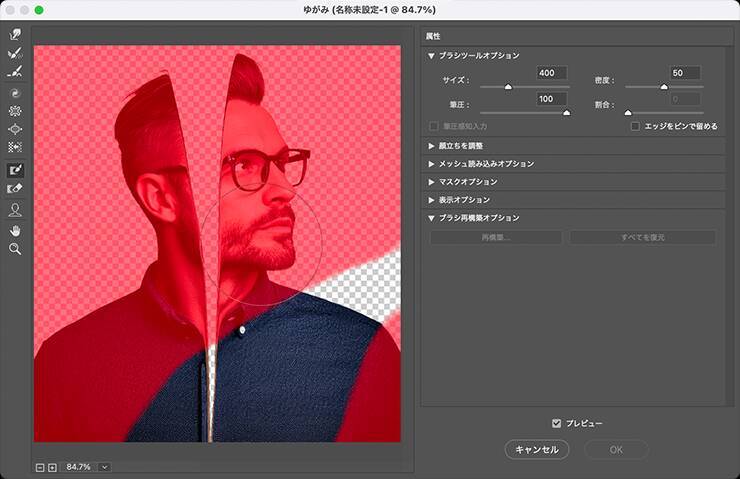Click the サイズ slider track
This screenshot has width=740, height=479.
(524, 88)
